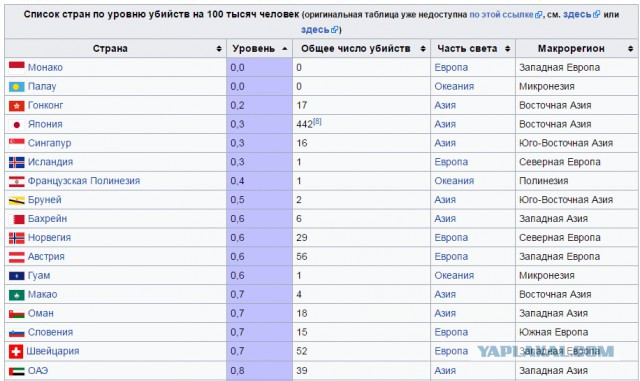Click the UAE flag icon

pyautogui.click(x=17, y=371)
